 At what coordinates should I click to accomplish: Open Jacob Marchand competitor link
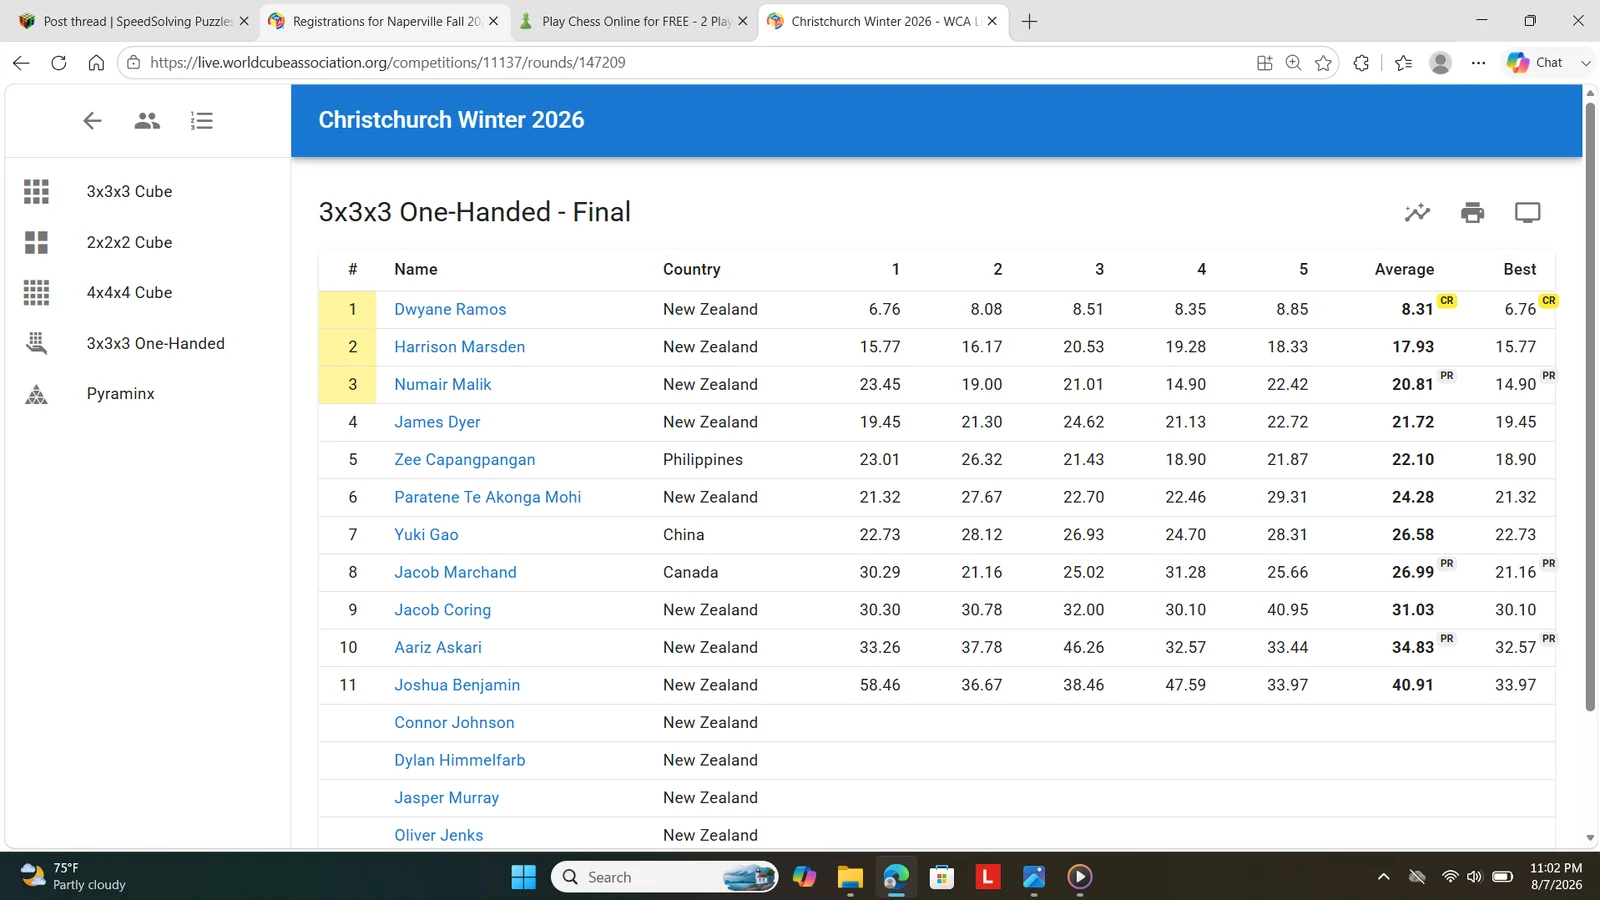tap(455, 572)
